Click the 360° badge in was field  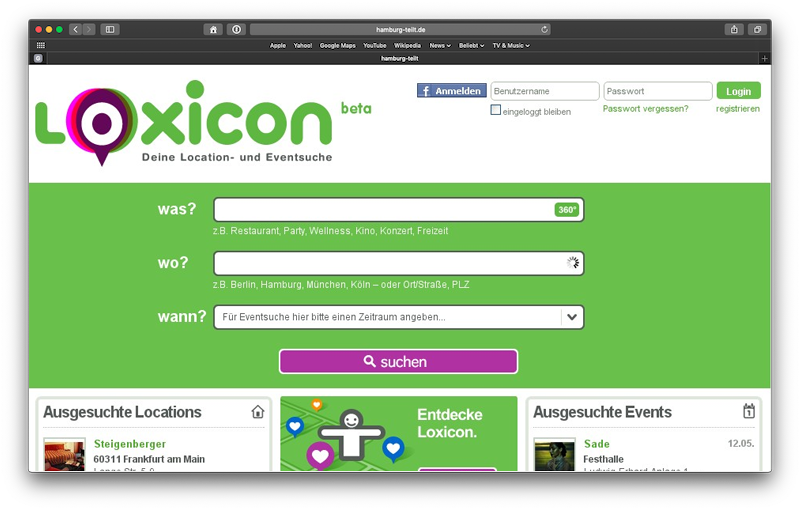tap(567, 210)
